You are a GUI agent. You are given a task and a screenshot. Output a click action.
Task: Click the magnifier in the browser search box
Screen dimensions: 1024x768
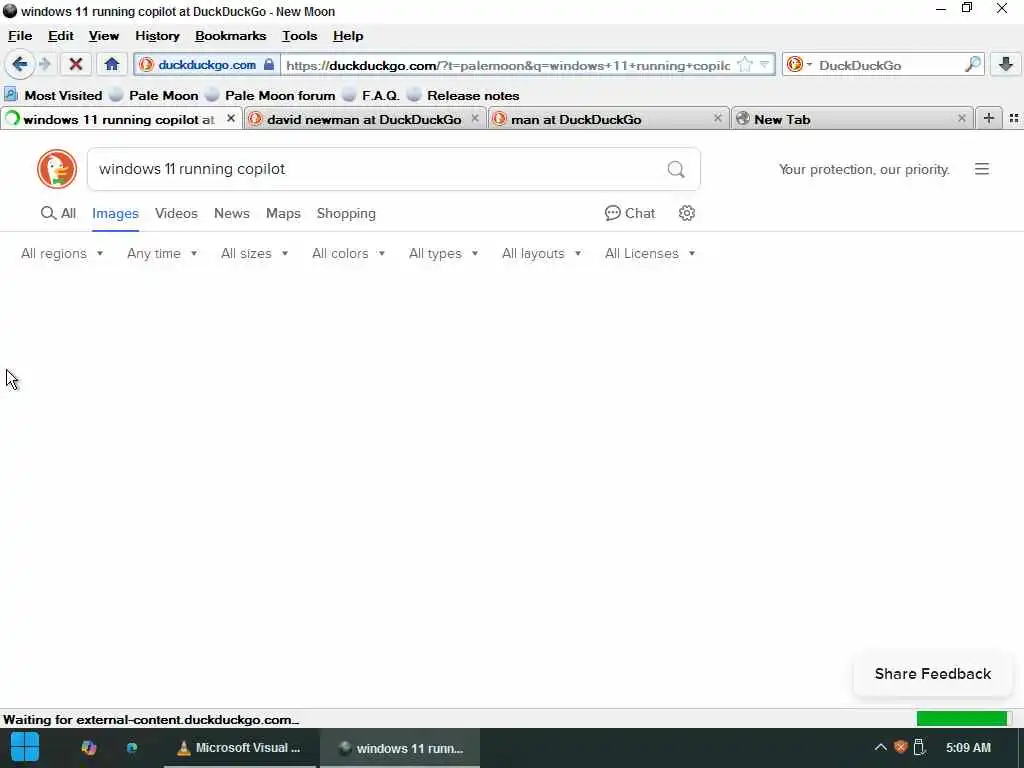972,65
